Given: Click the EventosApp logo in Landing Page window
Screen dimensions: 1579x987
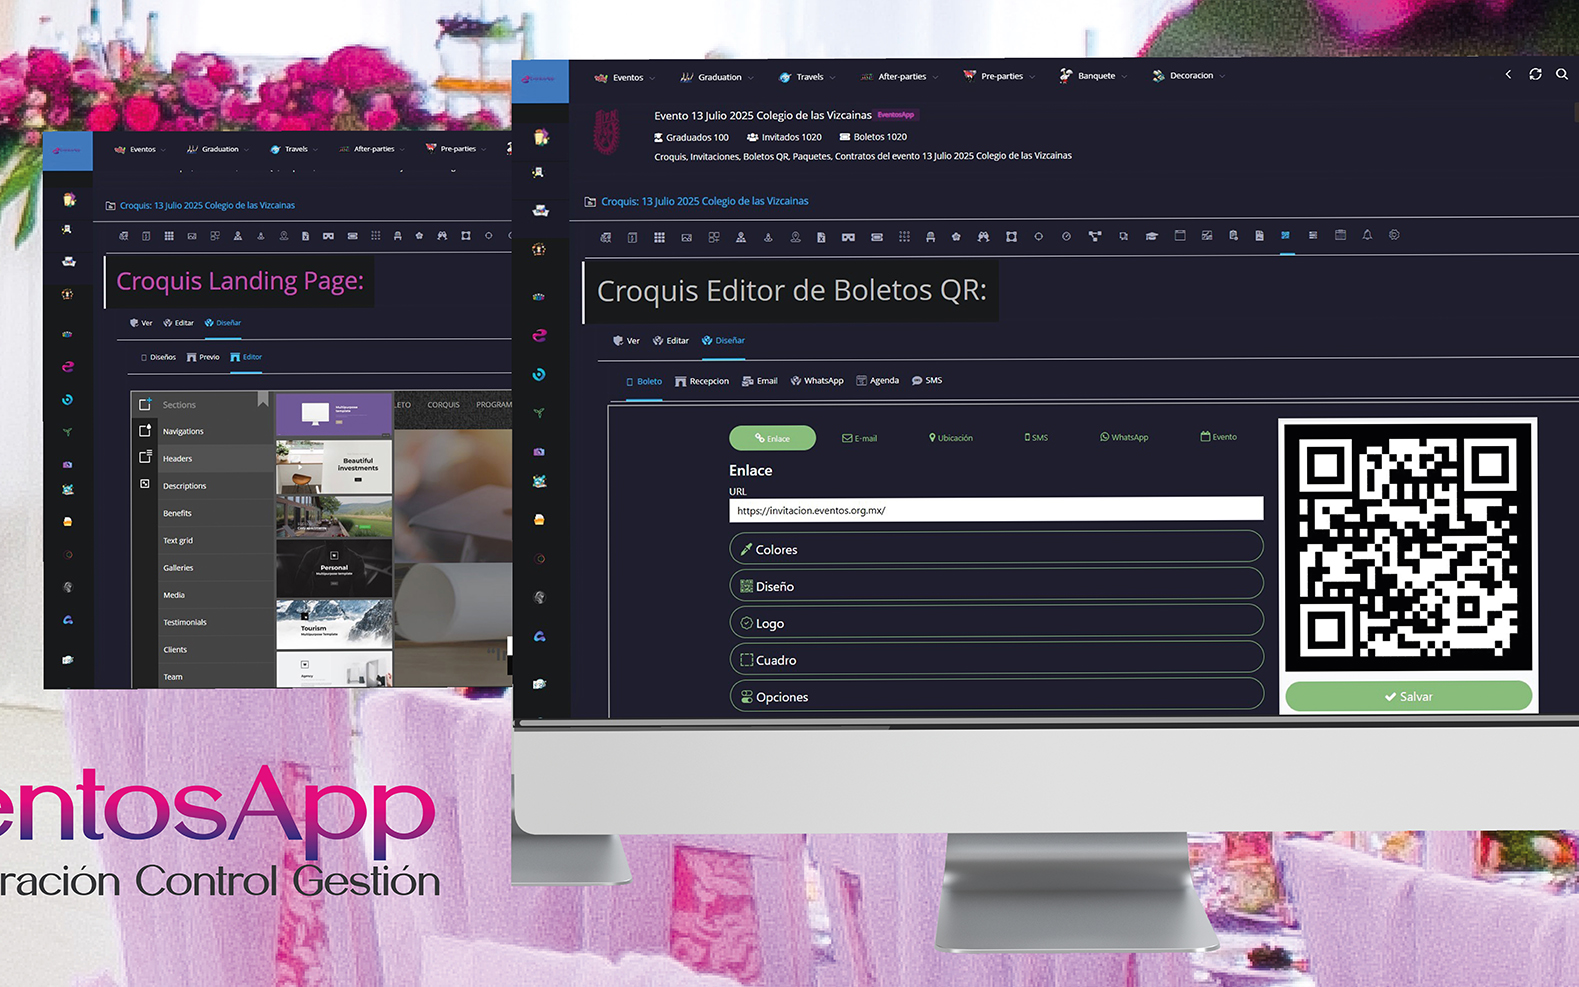Looking at the screenshot, I should click(x=67, y=150).
